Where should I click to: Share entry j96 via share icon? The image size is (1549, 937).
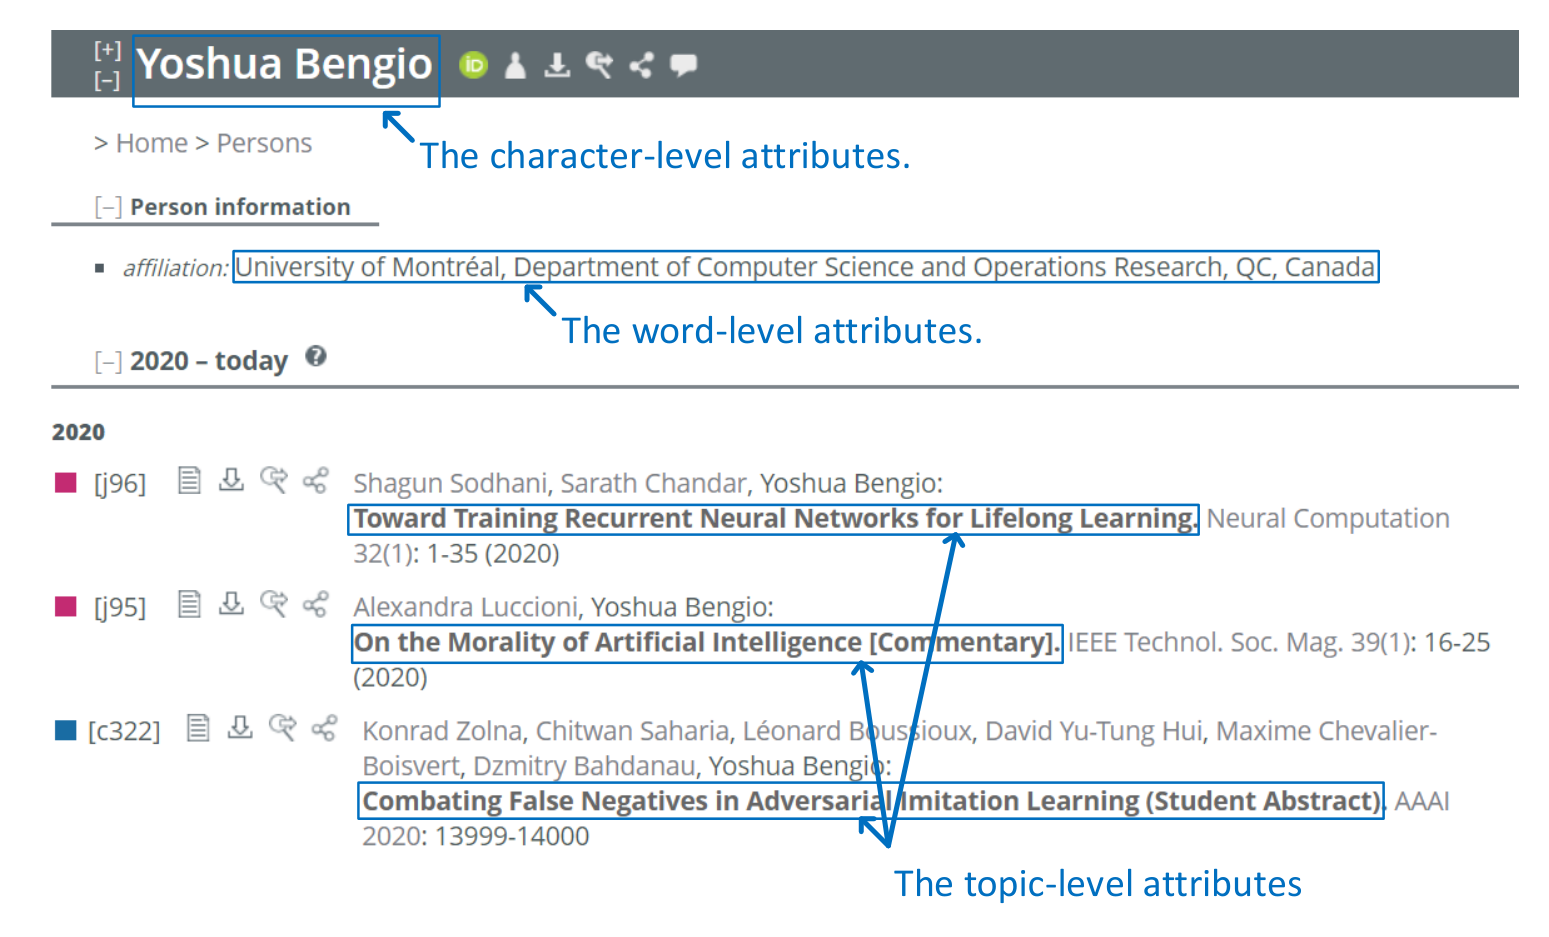click(x=315, y=480)
